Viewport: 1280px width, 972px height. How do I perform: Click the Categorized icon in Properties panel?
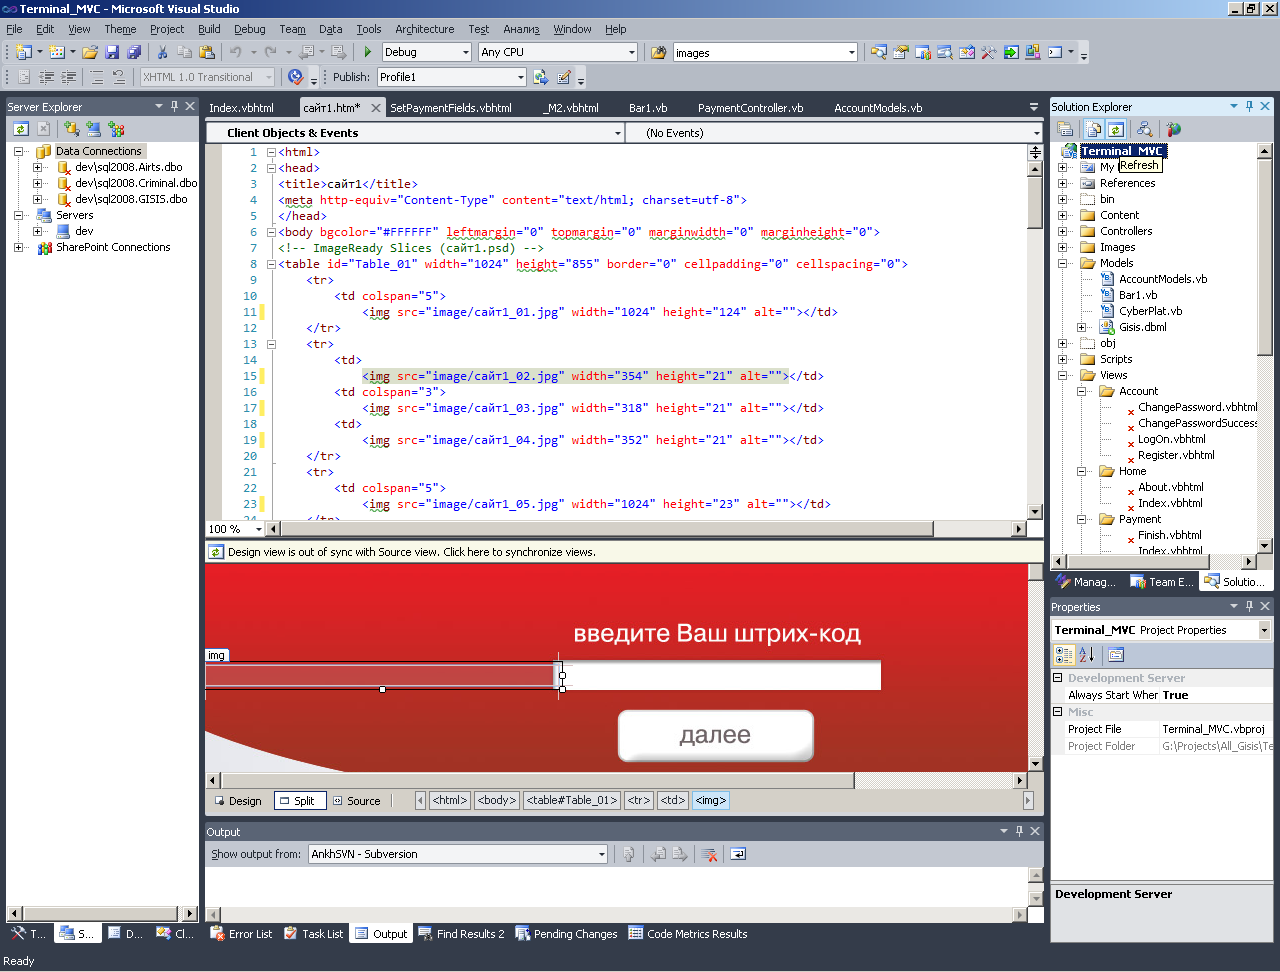coord(1065,654)
